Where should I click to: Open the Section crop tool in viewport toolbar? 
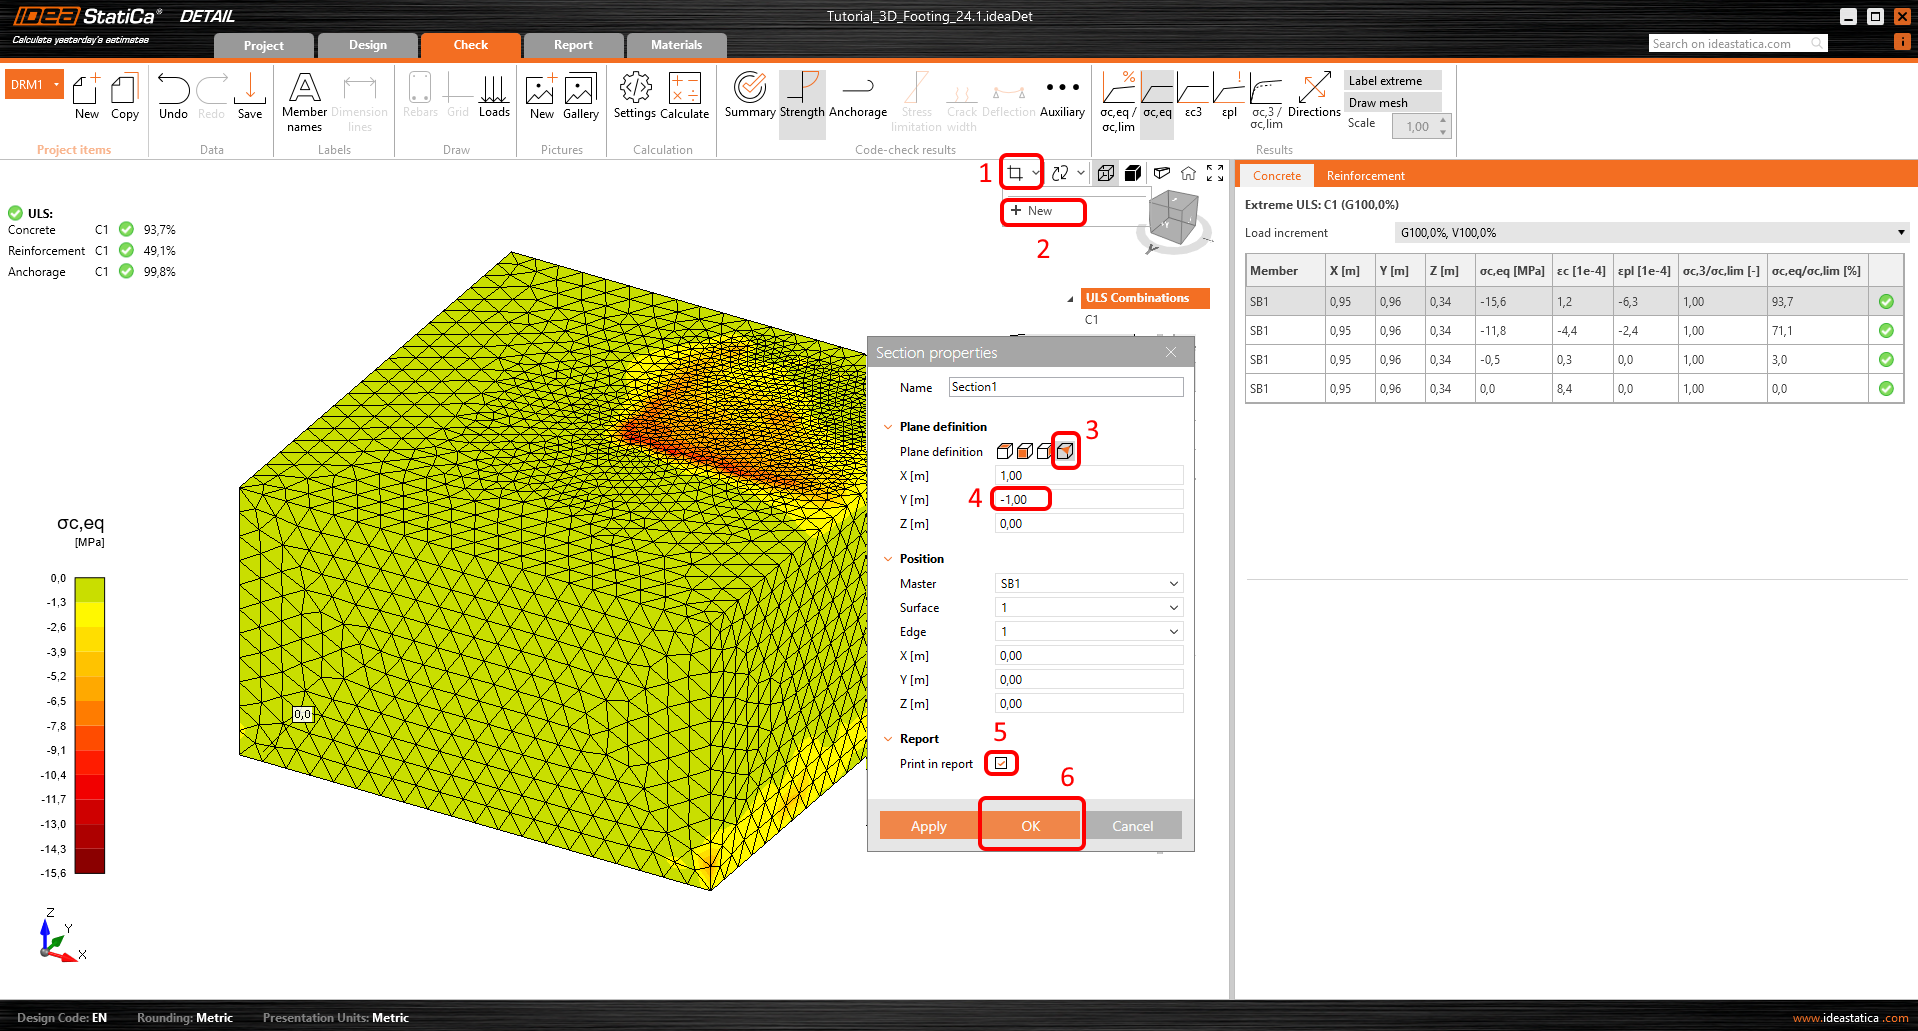pyautogui.click(x=1015, y=173)
